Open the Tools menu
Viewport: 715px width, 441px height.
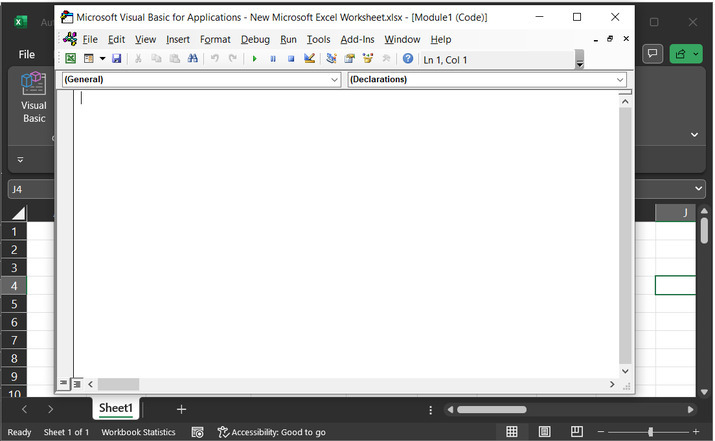click(x=318, y=40)
